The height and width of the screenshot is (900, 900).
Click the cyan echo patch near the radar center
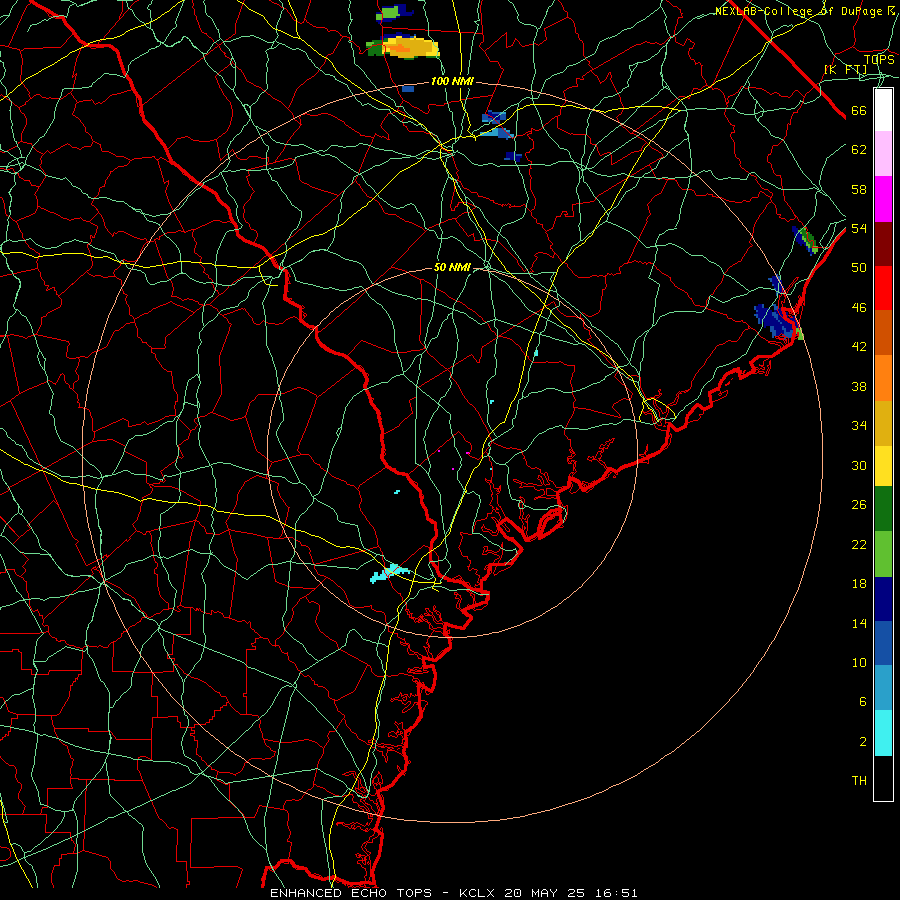[390, 572]
